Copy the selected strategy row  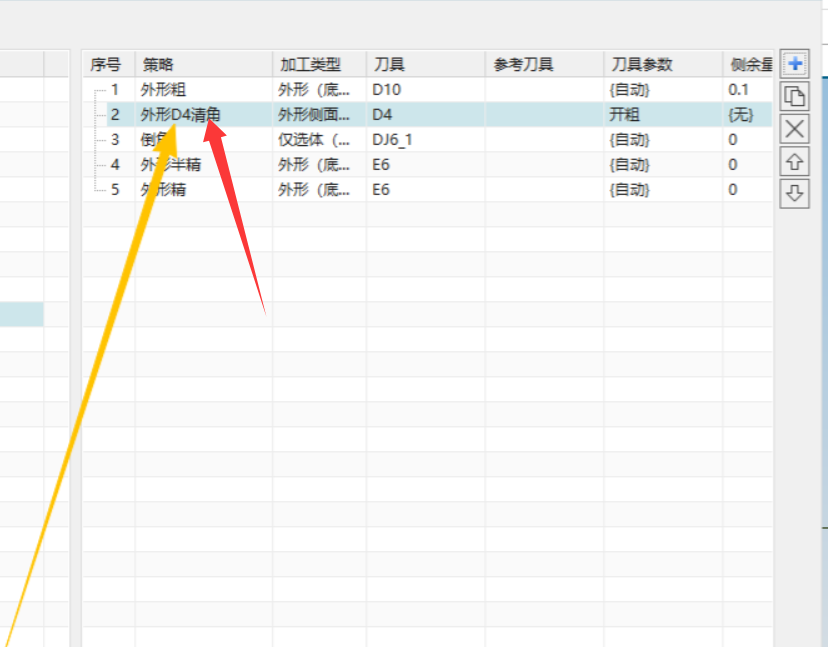click(795, 97)
